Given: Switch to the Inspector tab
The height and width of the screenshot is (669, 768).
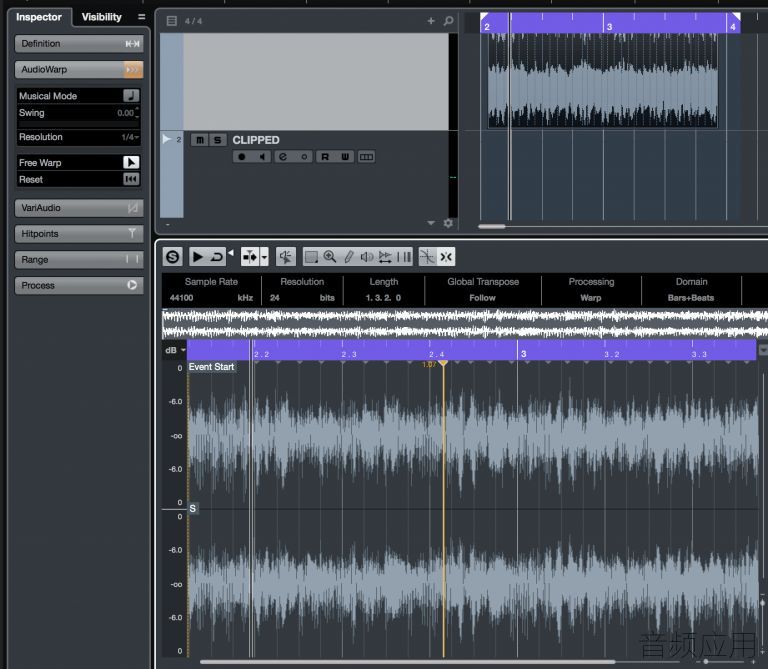Looking at the screenshot, I should pyautogui.click(x=39, y=17).
